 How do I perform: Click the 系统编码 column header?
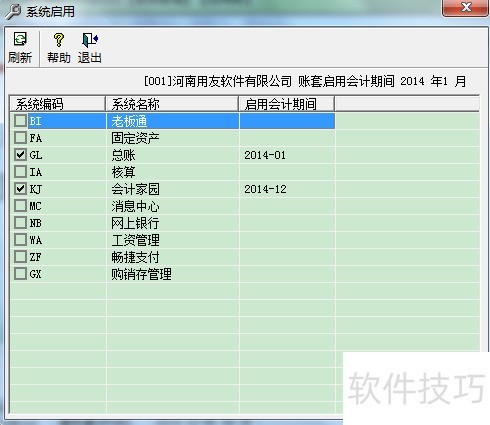pos(57,104)
